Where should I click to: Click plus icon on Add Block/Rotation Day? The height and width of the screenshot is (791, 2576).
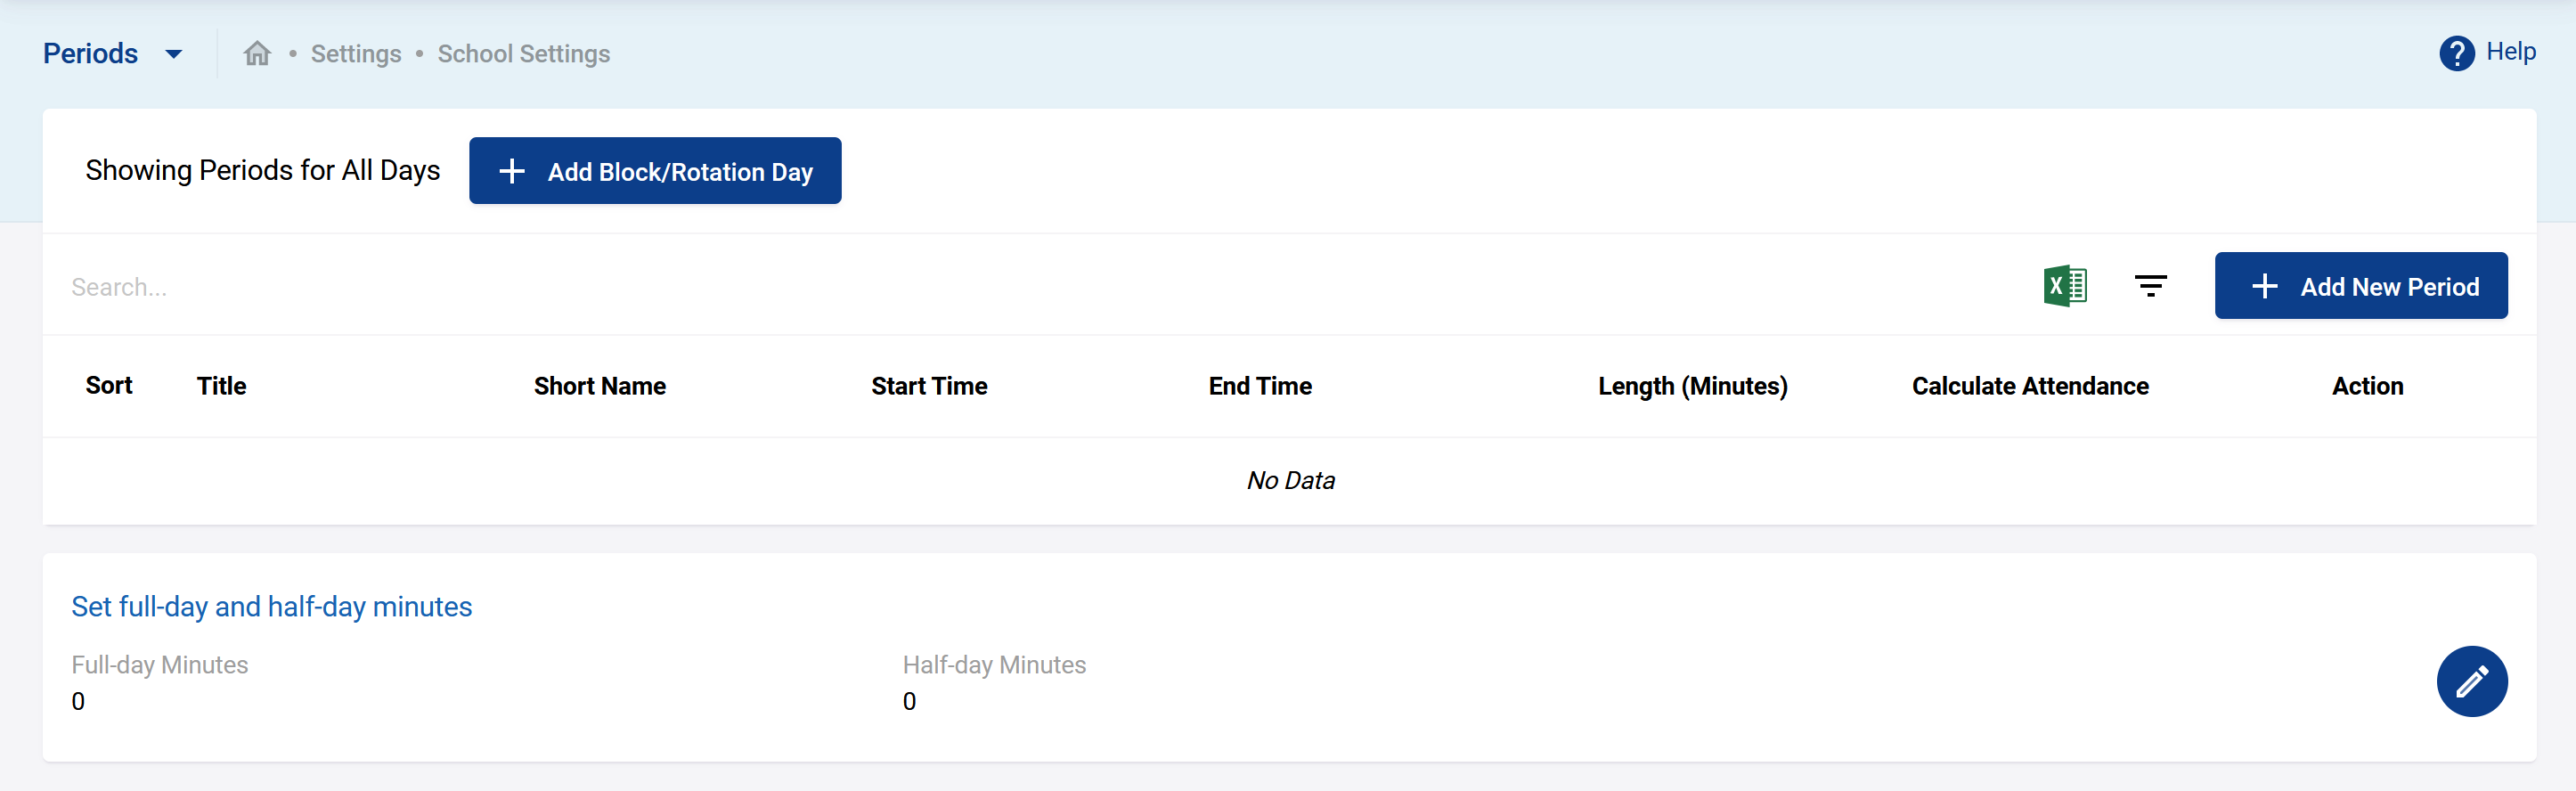click(512, 172)
